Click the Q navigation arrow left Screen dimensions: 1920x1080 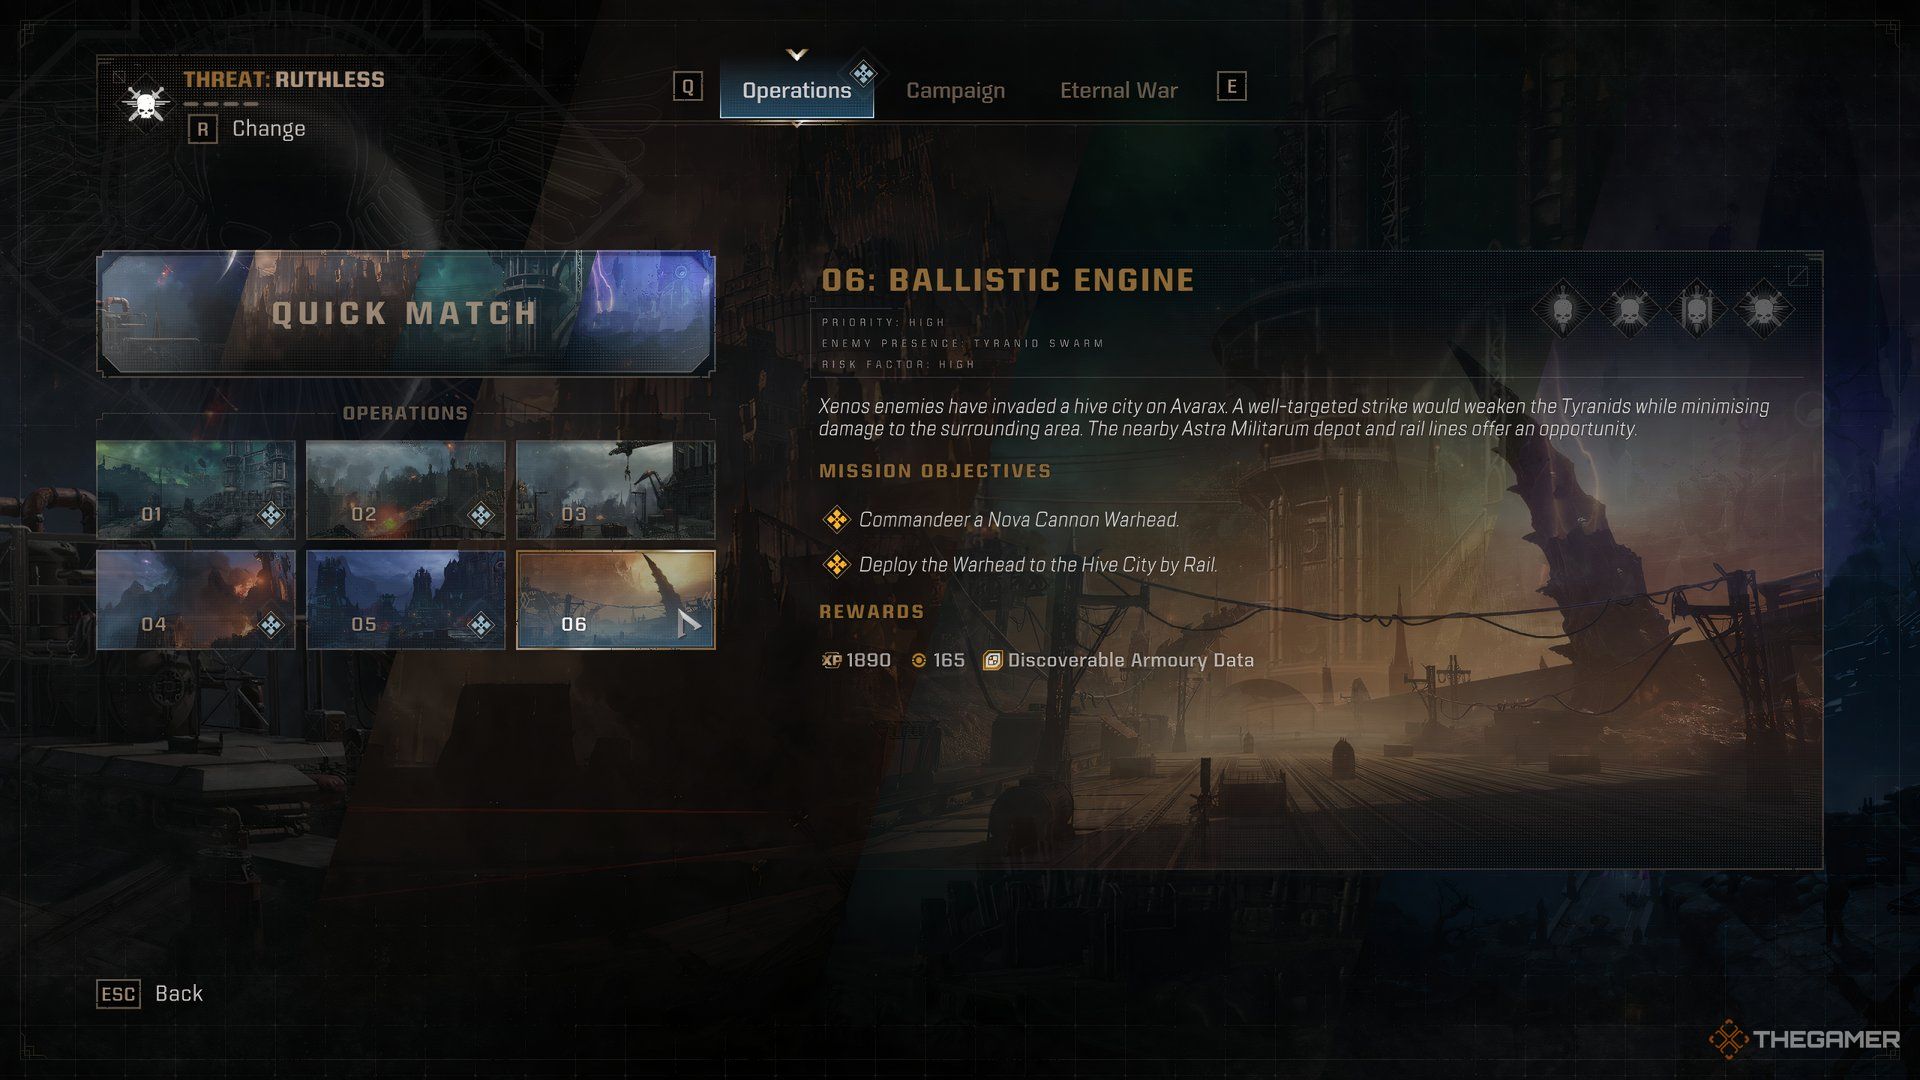pos(688,88)
